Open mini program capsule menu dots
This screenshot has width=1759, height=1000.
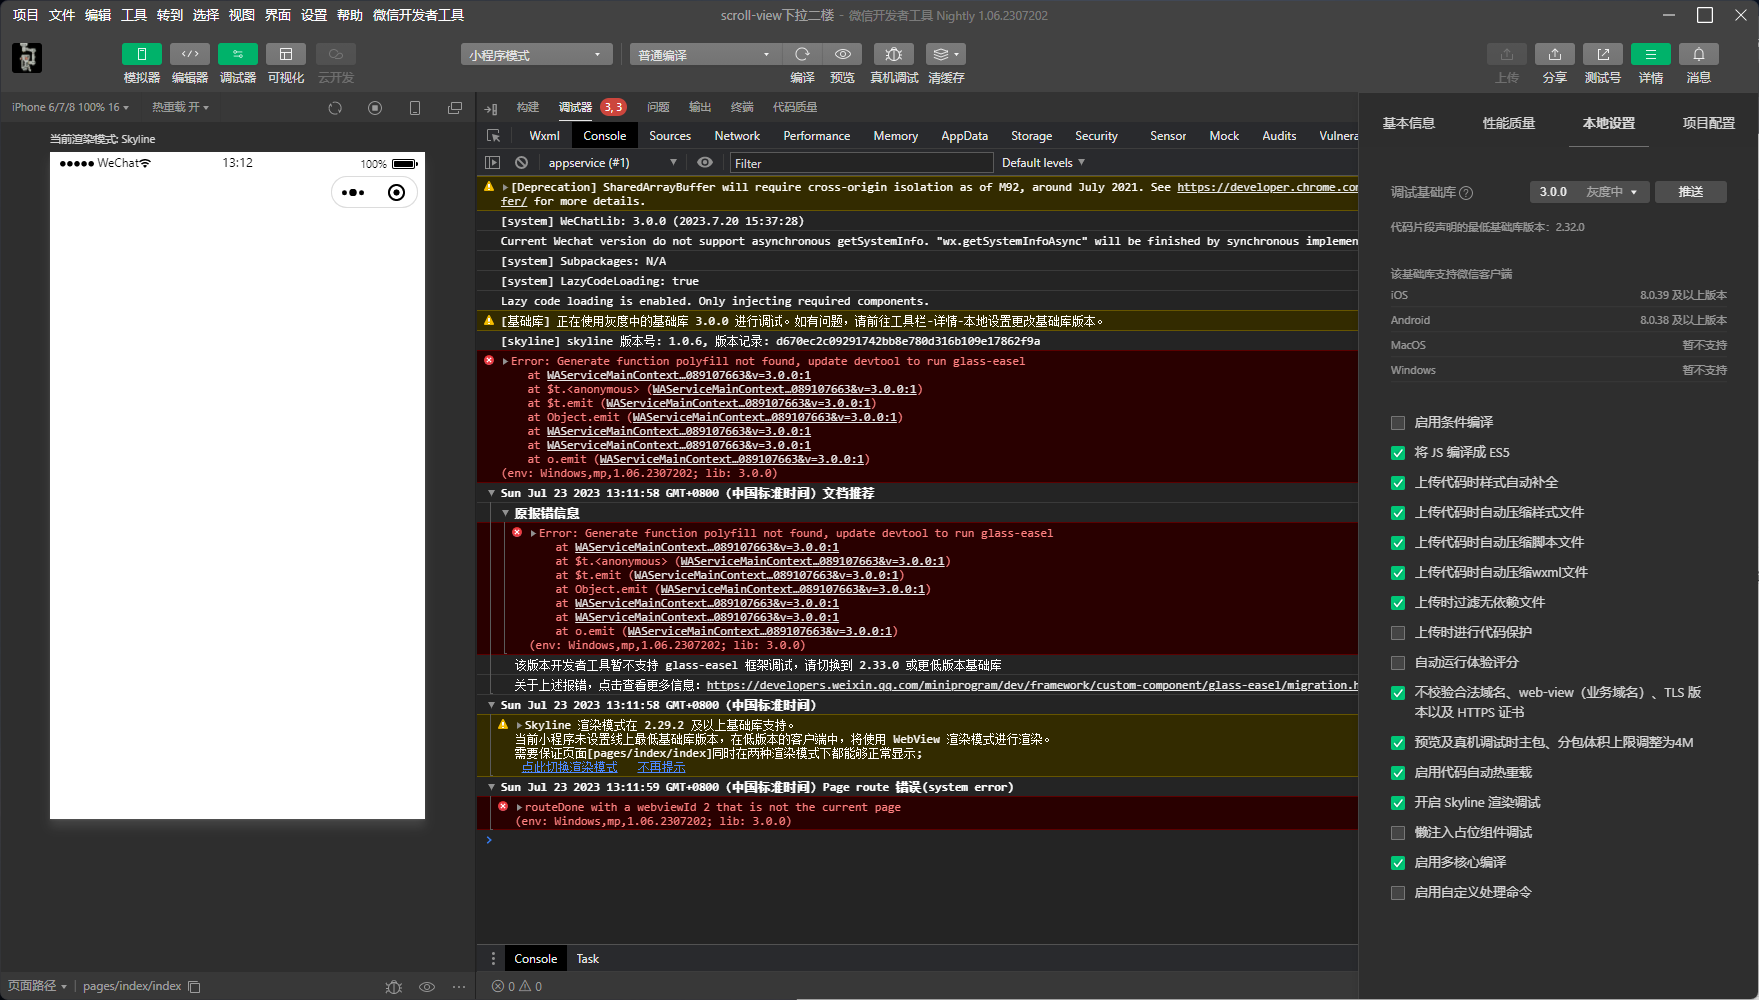point(353,193)
